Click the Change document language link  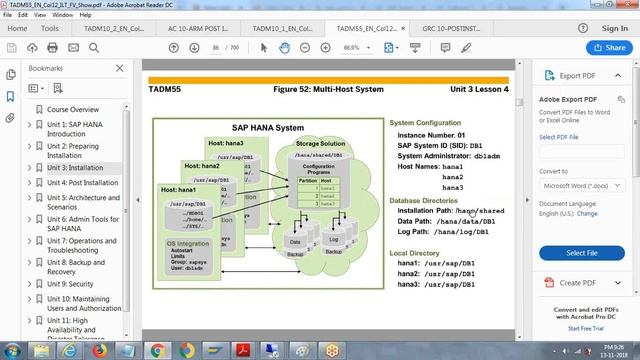coord(587,213)
